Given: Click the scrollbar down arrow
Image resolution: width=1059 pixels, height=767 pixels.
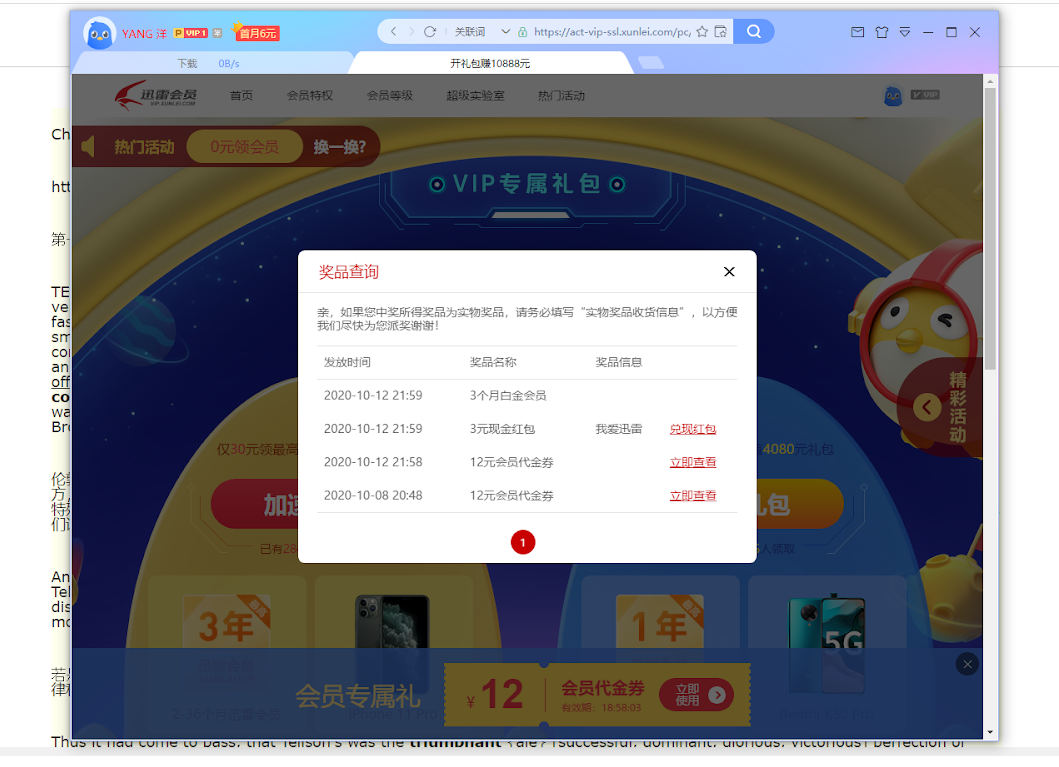Looking at the screenshot, I should pyautogui.click(x=990, y=732).
